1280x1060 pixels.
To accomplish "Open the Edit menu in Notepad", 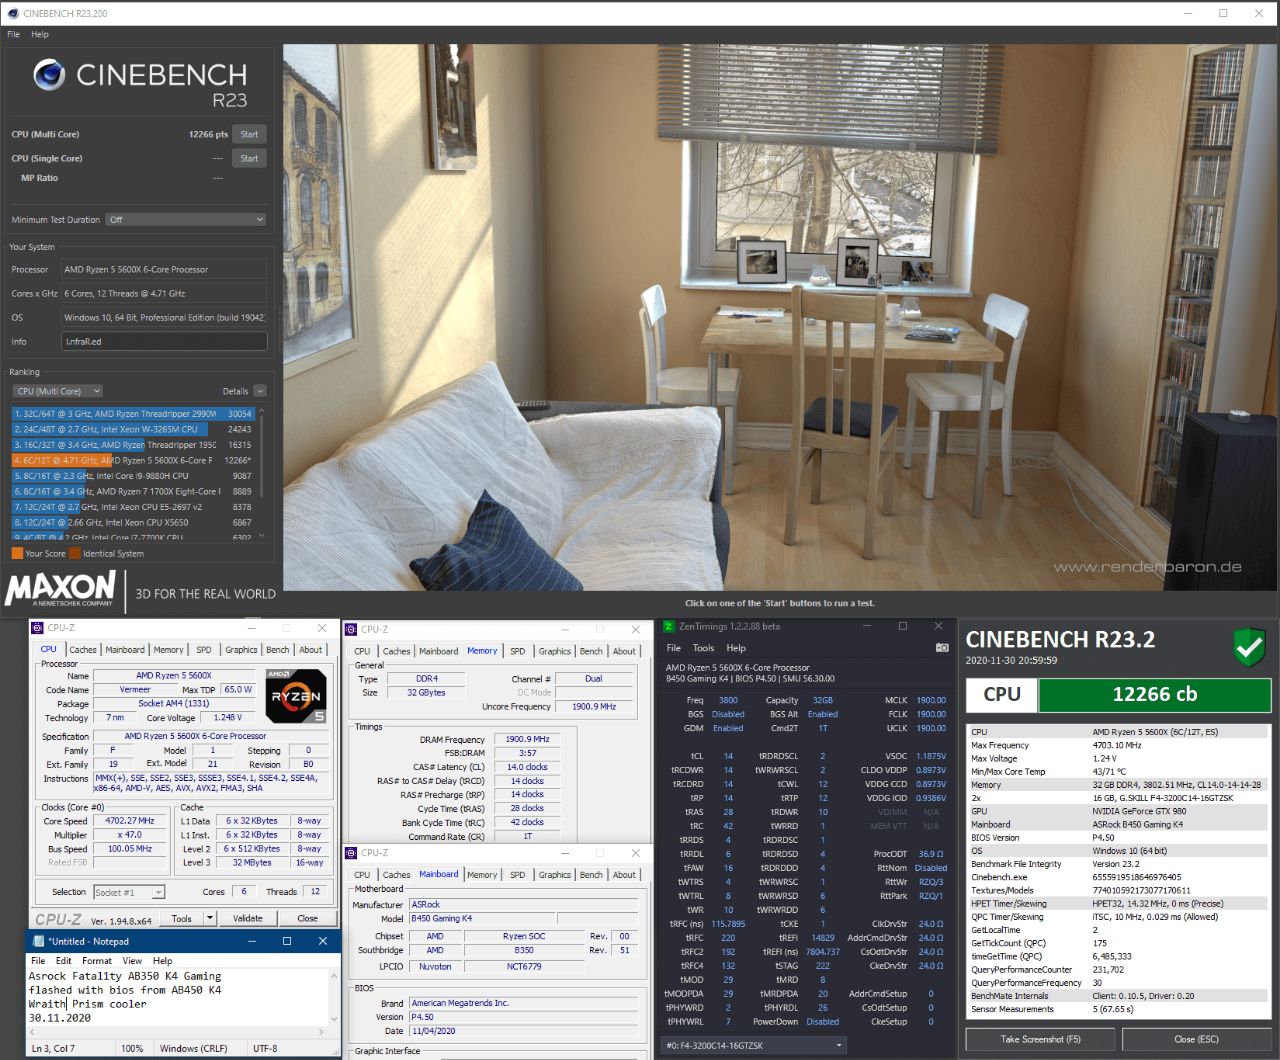I will (x=63, y=960).
